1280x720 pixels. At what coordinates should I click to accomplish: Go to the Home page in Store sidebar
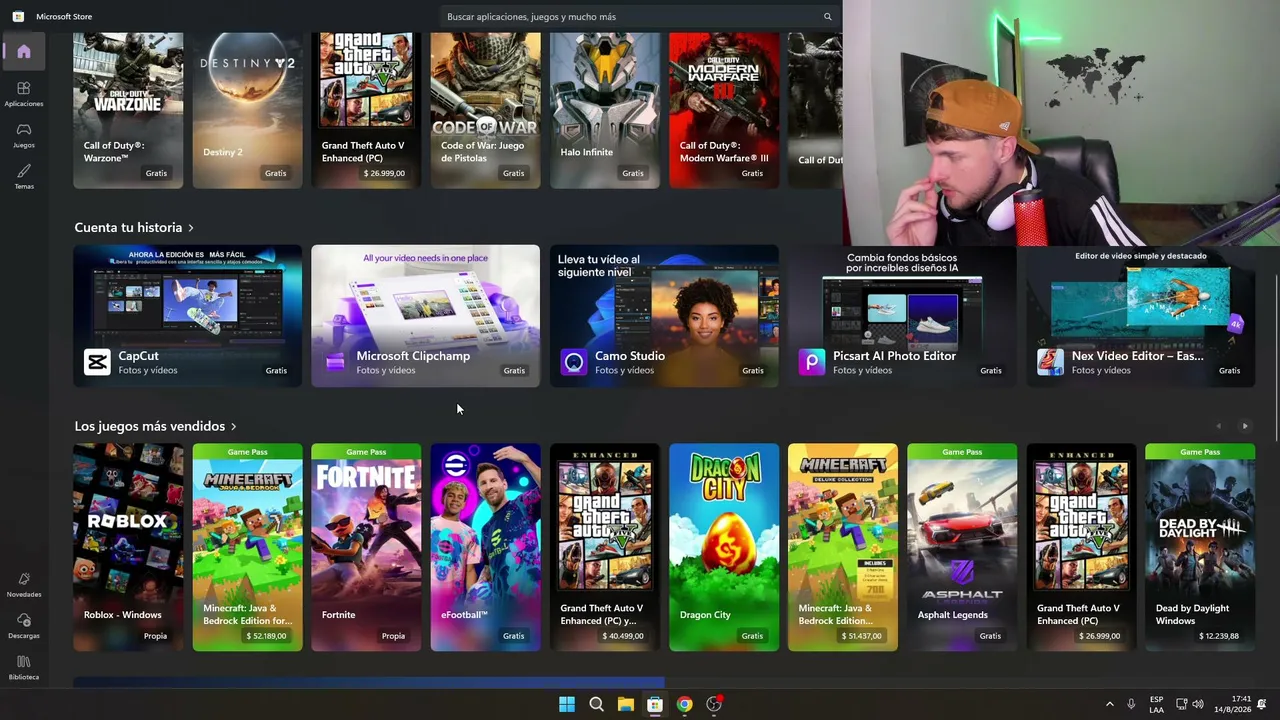coord(24,52)
